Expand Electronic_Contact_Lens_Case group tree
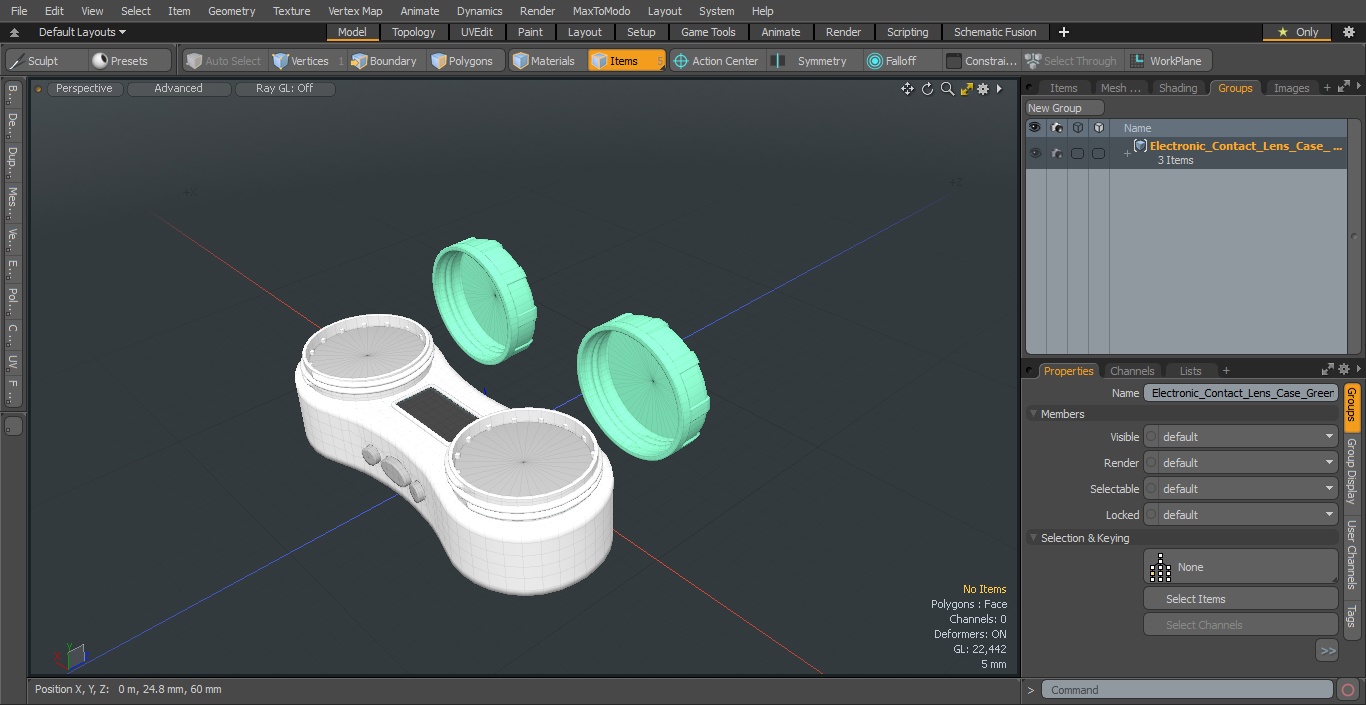This screenshot has width=1366, height=705. (x=1127, y=153)
